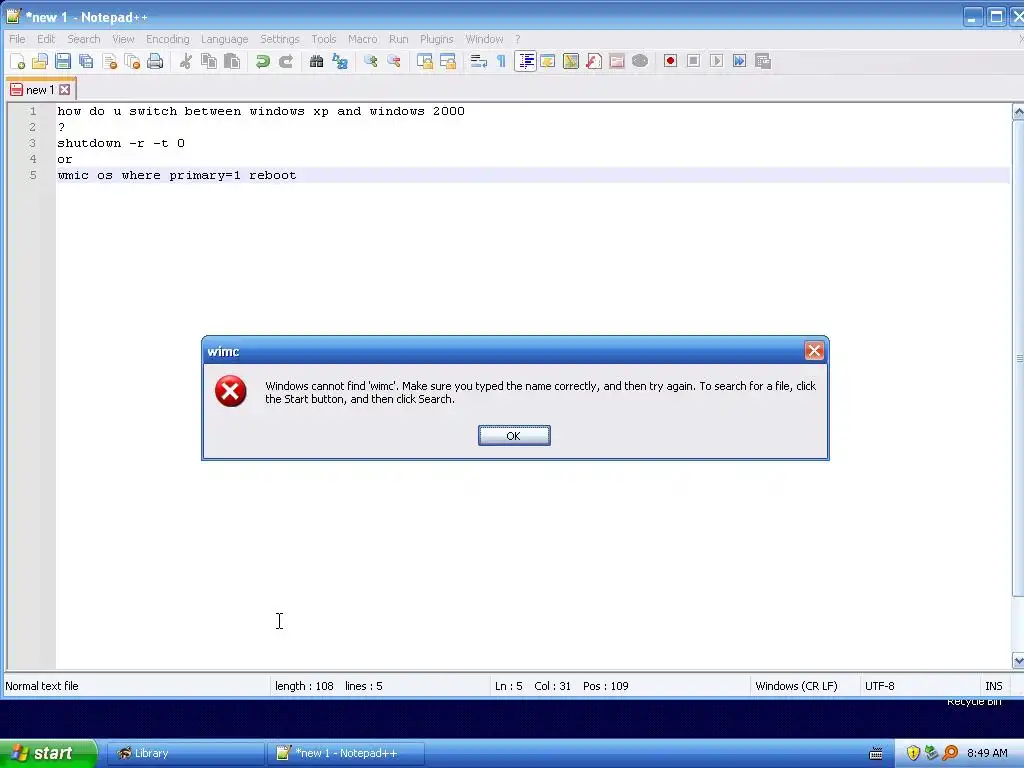The height and width of the screenshot is (768, 1024).
Task: Click the Cut scissors icon
Action: click(x=186, y=61)
